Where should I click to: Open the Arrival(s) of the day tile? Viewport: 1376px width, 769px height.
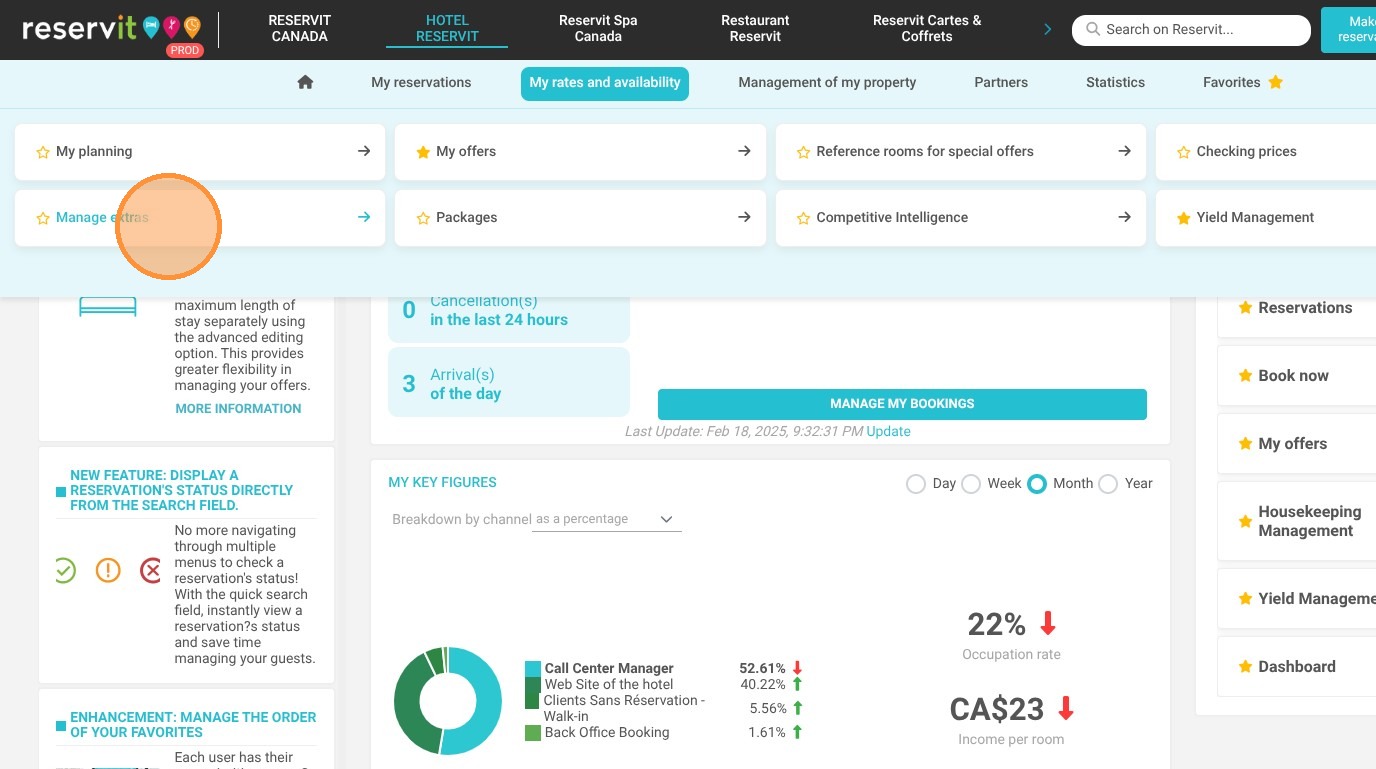point(509,383)
